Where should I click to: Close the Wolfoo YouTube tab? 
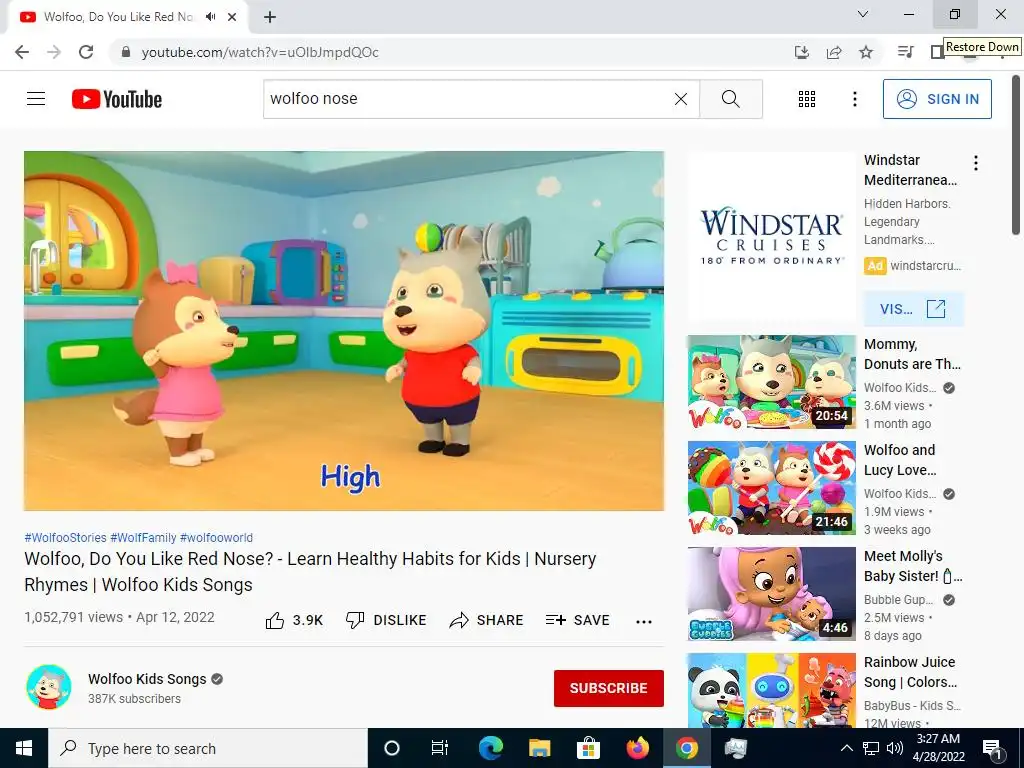point(232,17)
